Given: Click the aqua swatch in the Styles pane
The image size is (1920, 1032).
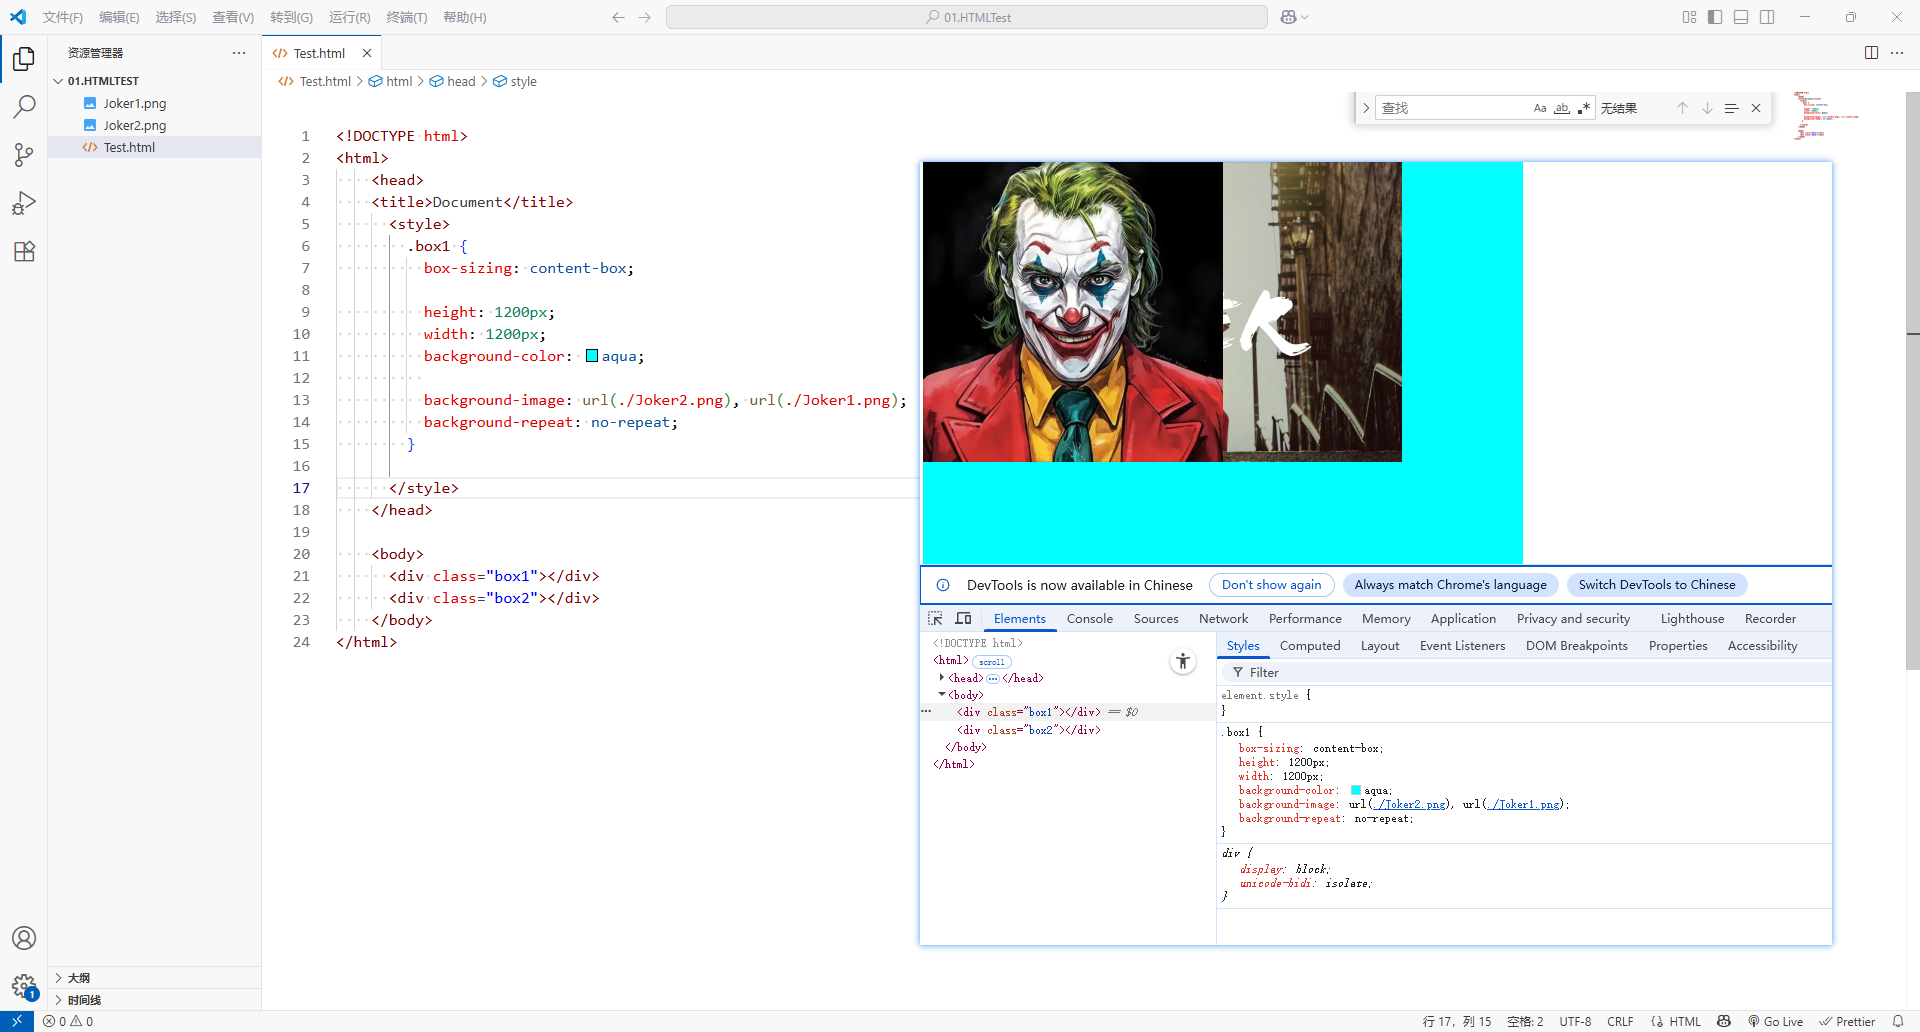Looking at the screenshot, I should (x=1356, y=790).
